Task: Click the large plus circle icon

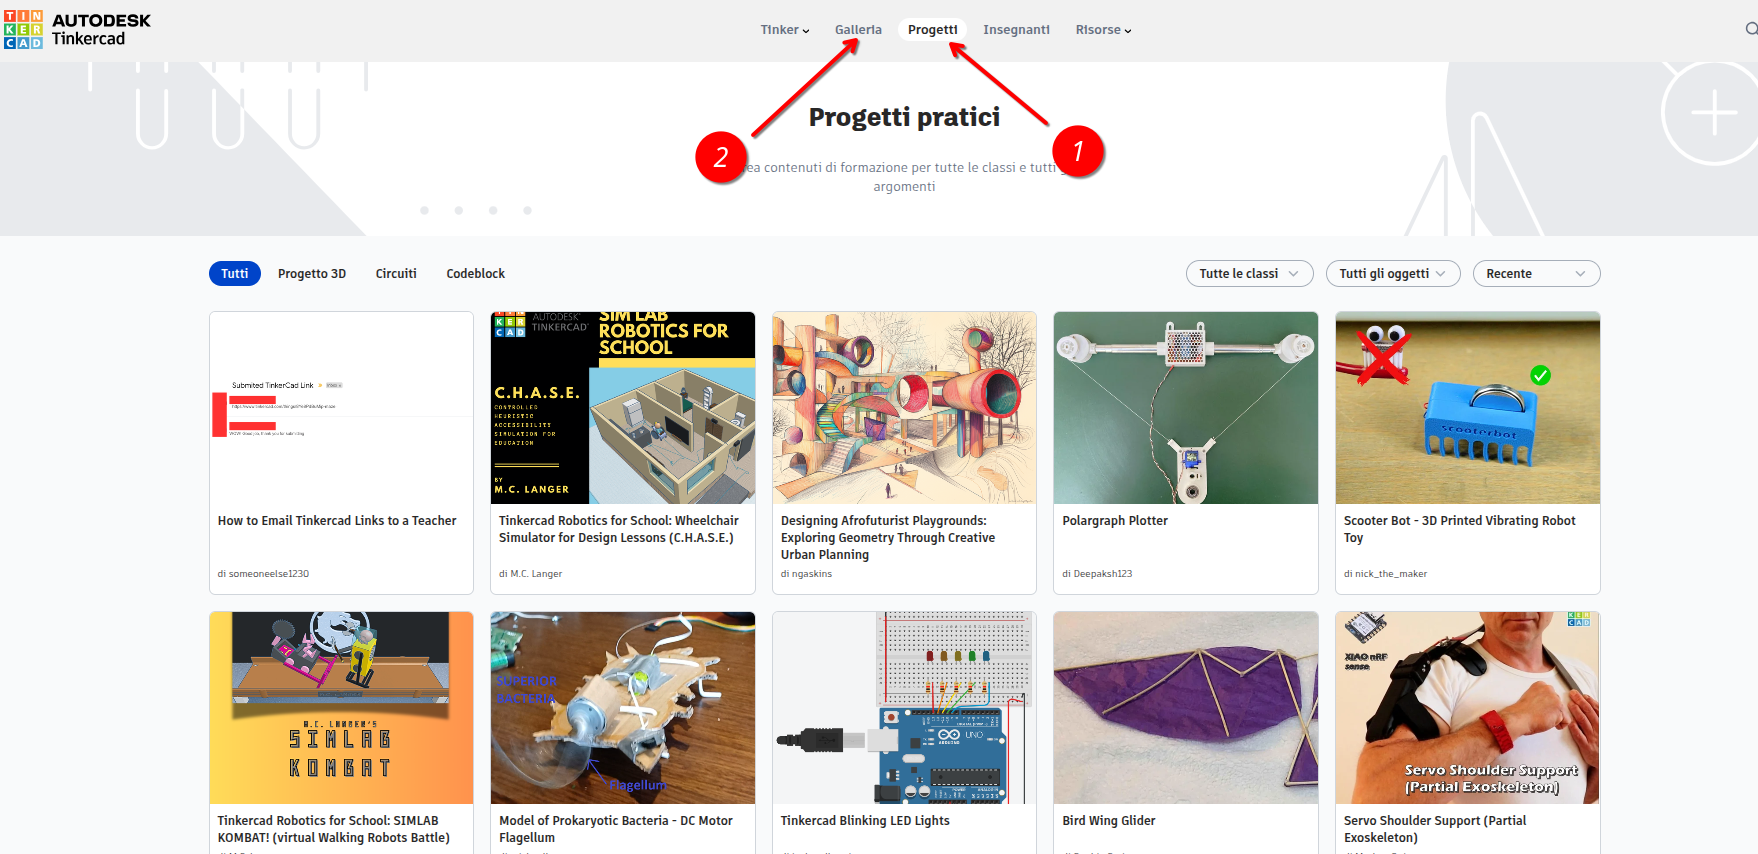Action: pyautogui.click(x=1713, y=113)
